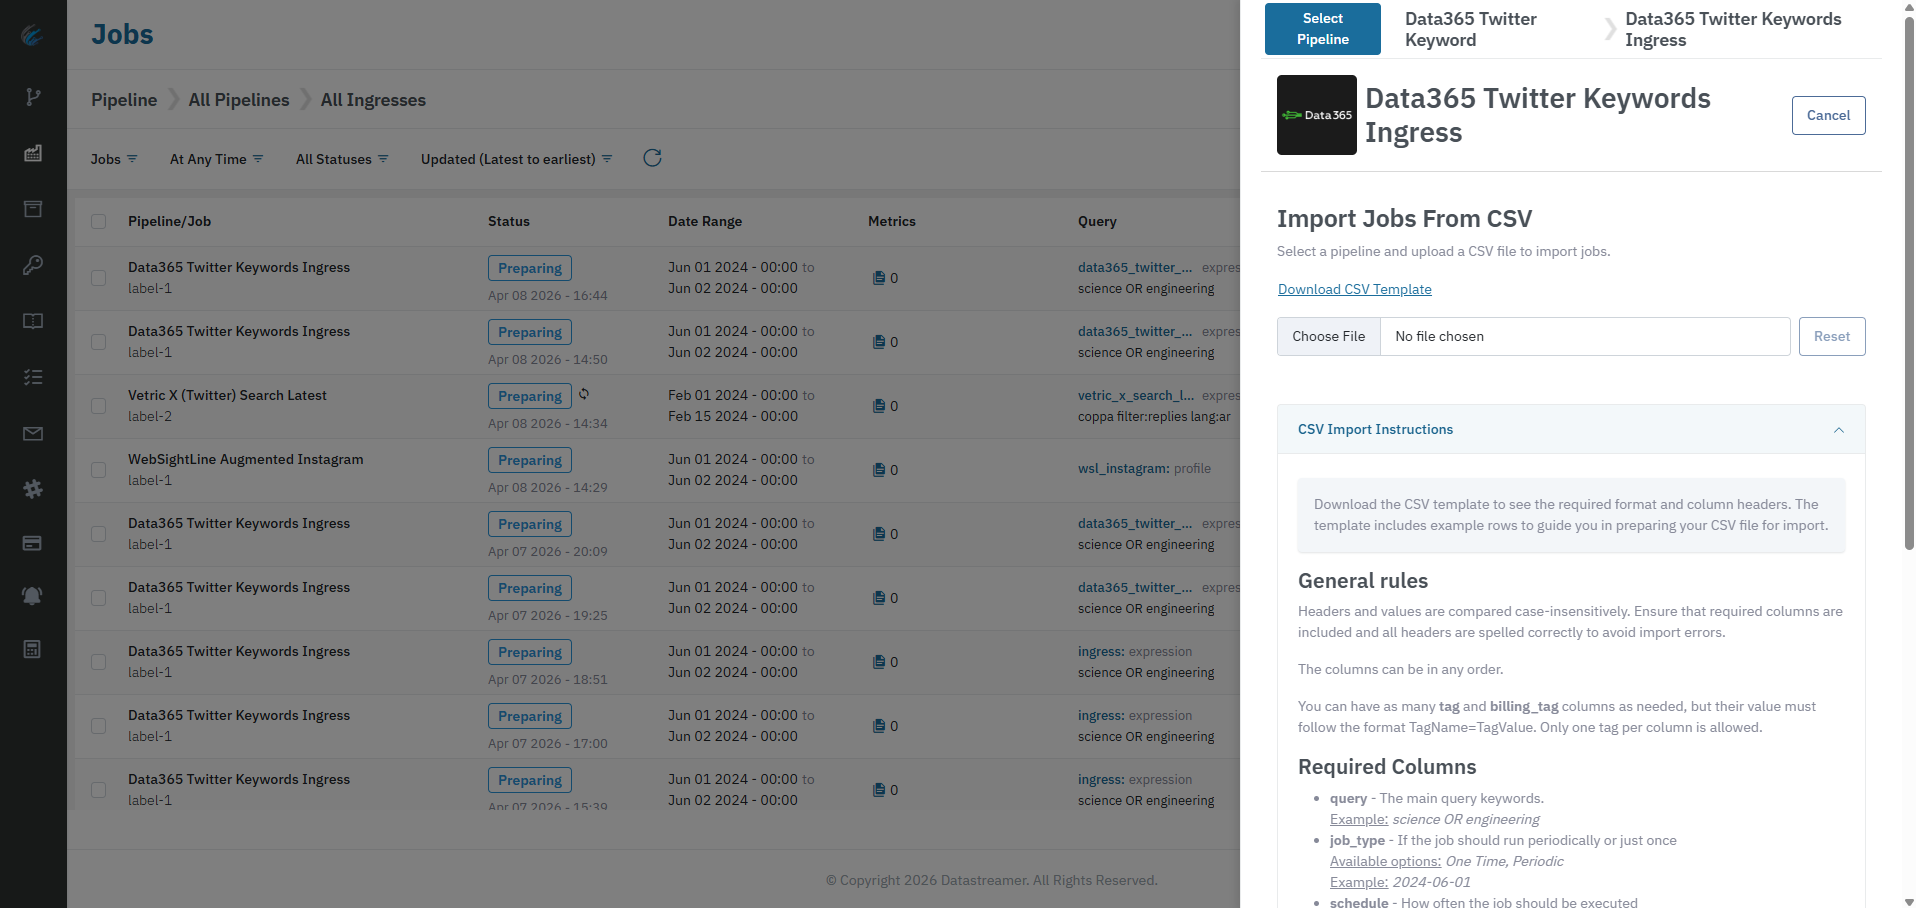Screen dimensions: 1916x908
Task: Click the refresh jobs icon
Action: (x=652, y=158)
